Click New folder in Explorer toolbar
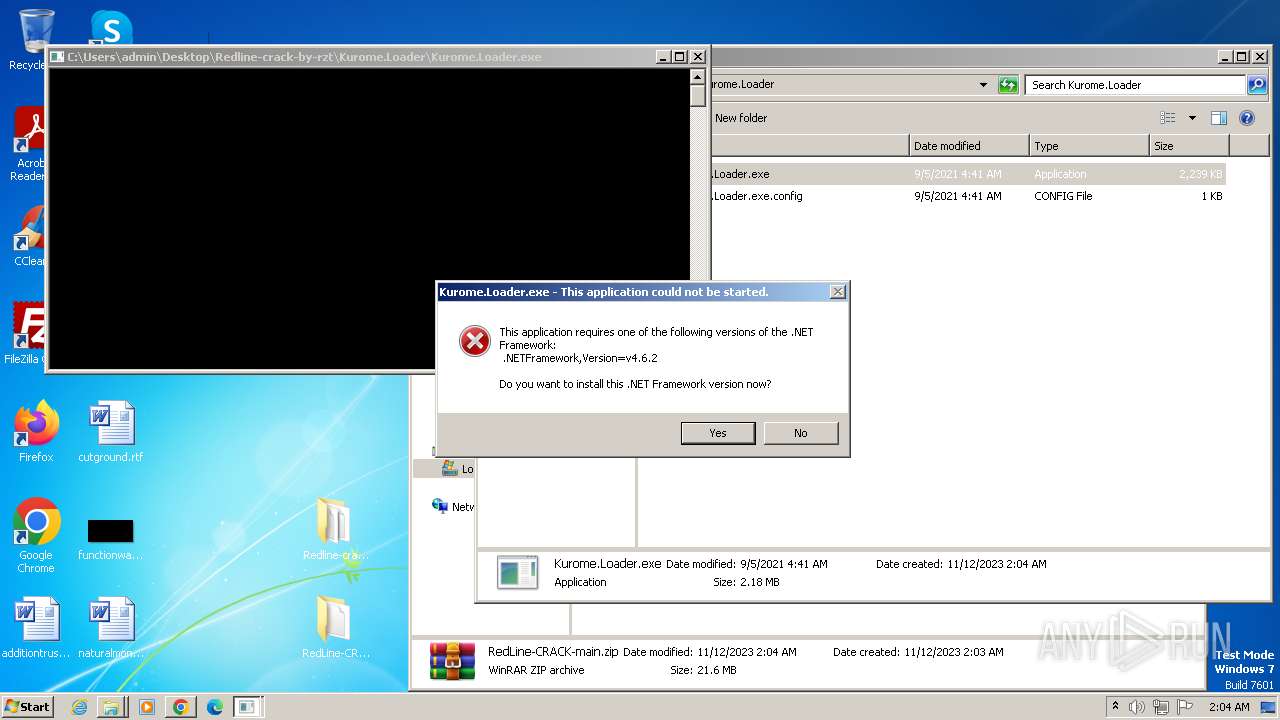 pos(741,118)
